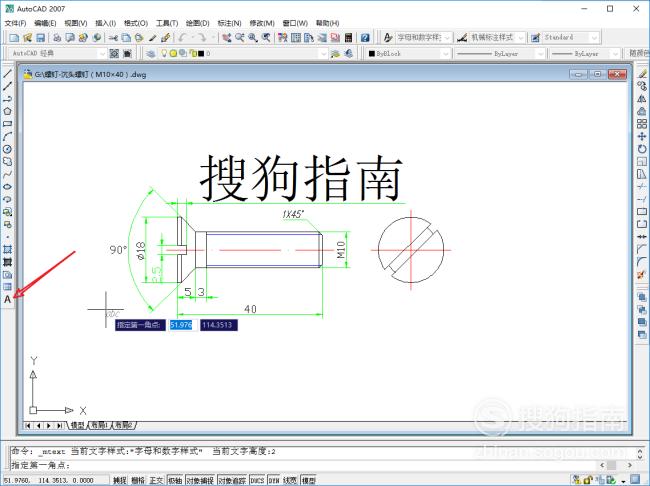Select the Rotate tool in modify toolbar
Viewport: 650px width, 486px height.
click(x=642, y=149)
